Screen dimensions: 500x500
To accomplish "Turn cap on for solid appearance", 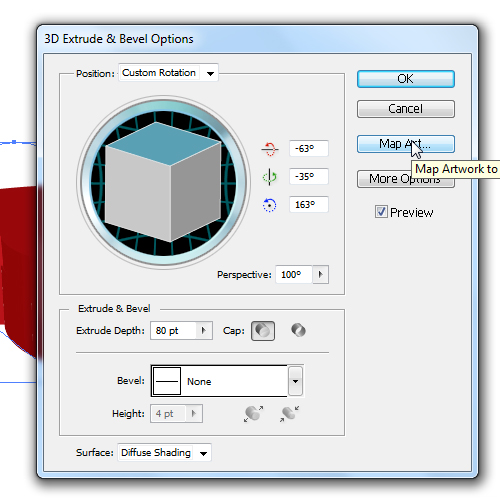I will coord(263,331).
